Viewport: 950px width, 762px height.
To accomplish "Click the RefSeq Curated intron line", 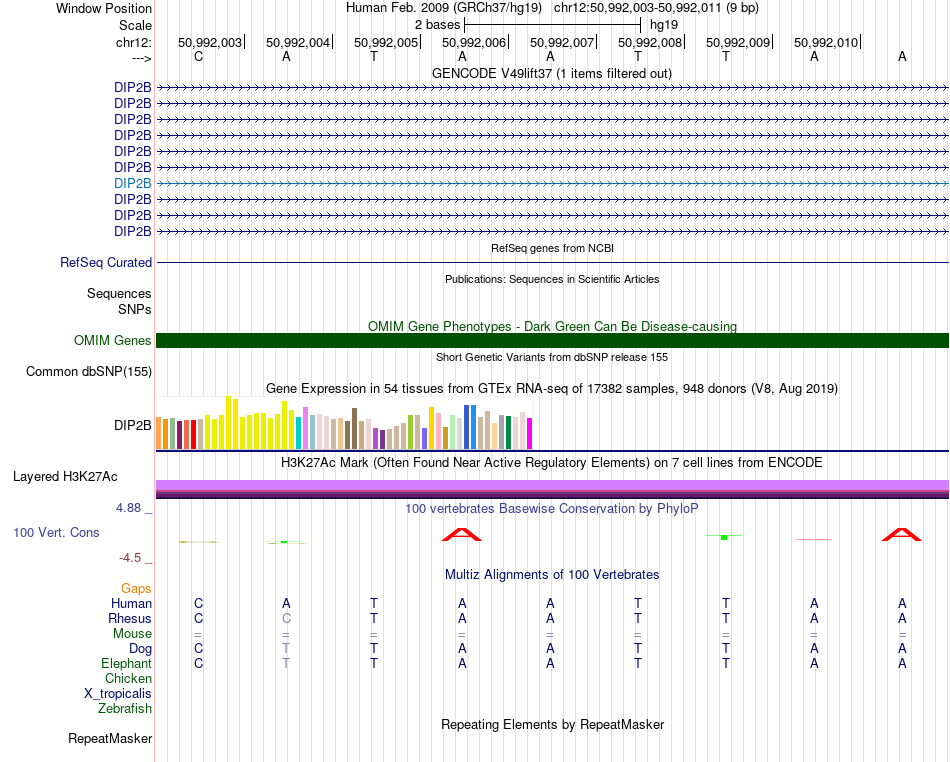I will coord(552,262).
